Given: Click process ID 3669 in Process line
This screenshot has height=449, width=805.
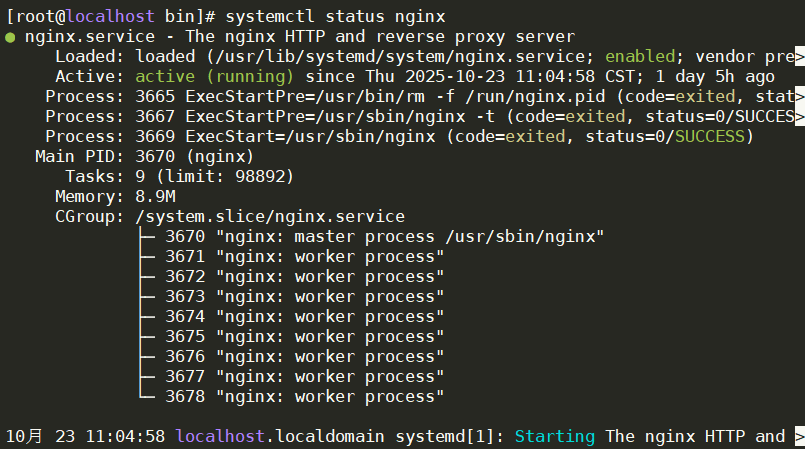Looking at the screenshot, I should click(x=155, y=136).
